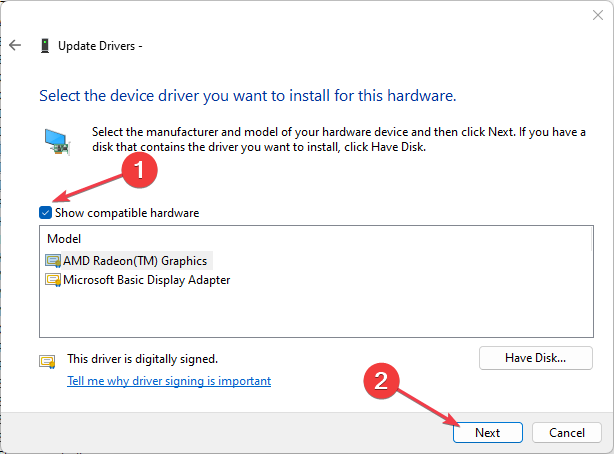
Task: Open the Tell me why driver signing link
Action: click(168, 381)
